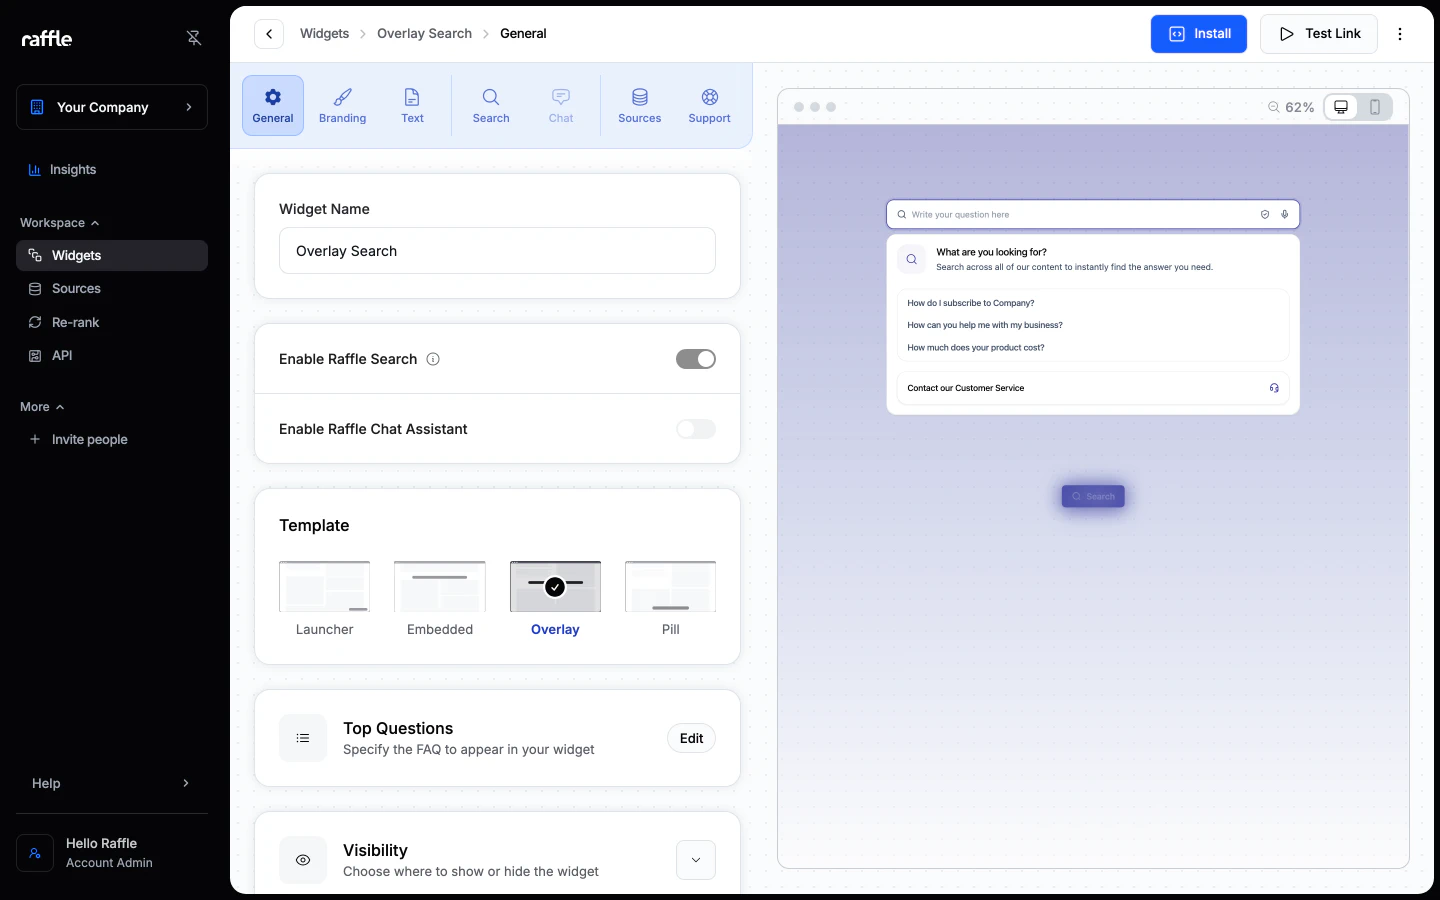Select the Launcher template
The height and width of the screenshot is (900, 1440).
[325, 599]
